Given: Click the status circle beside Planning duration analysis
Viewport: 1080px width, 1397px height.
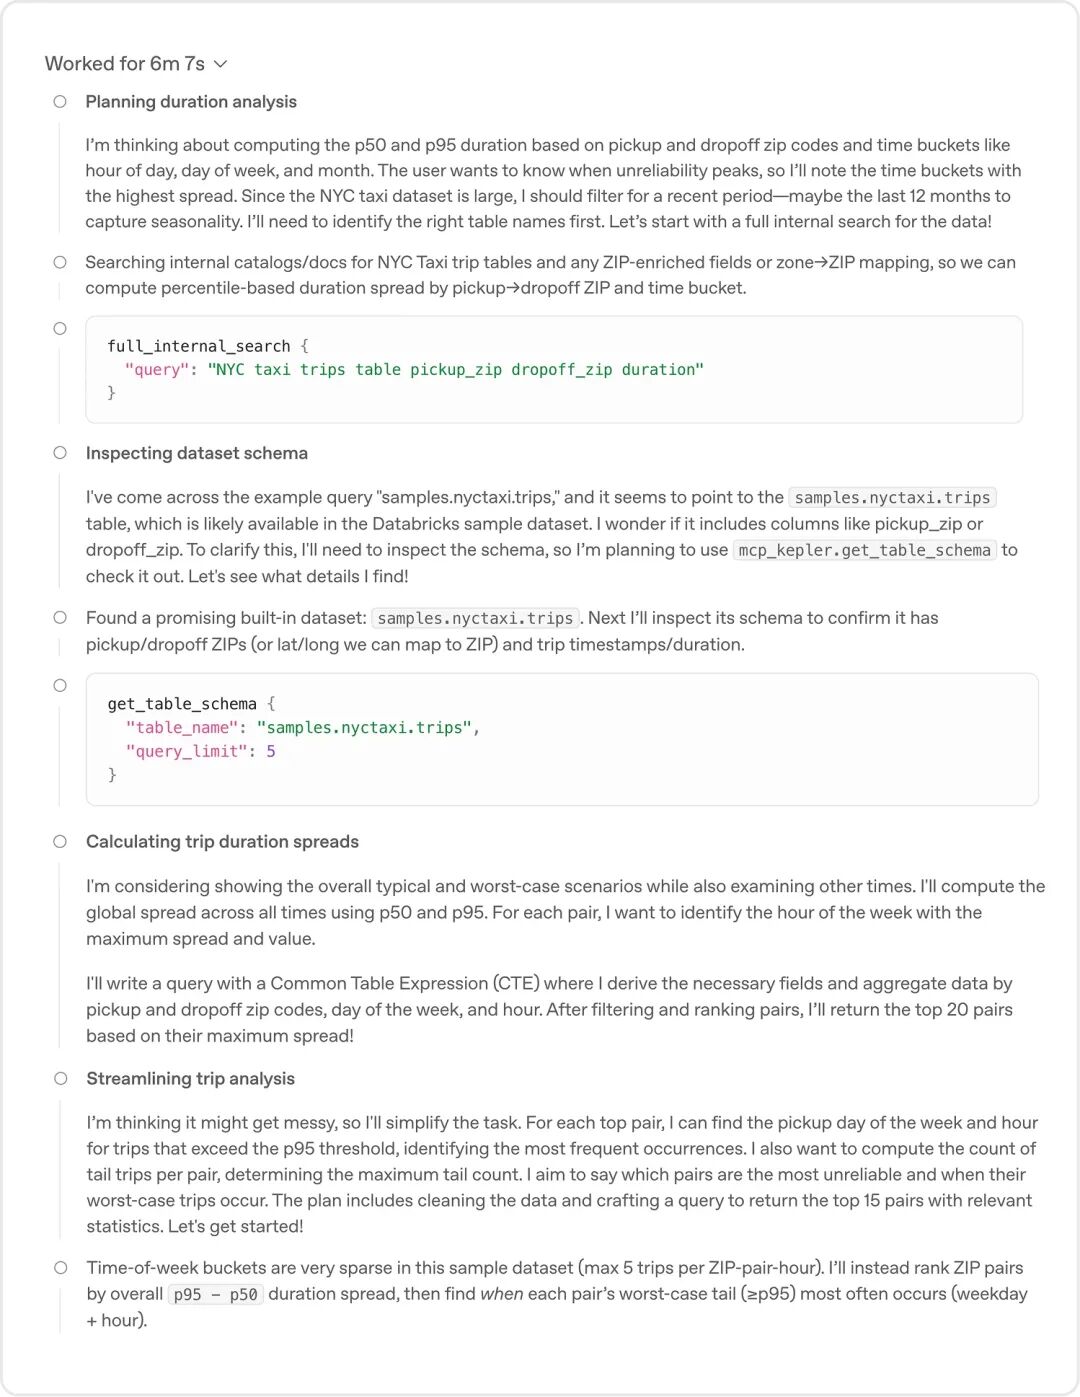Looking at the screenshot, I should (60, 101).
